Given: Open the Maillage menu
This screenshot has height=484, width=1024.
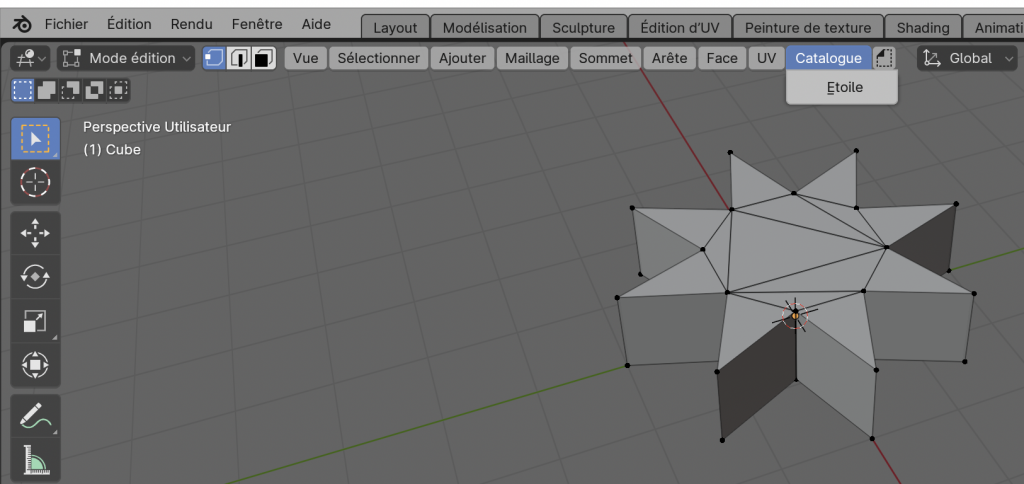Looking at the screenshot, I should pyautogui.click(x=532, y=58).
